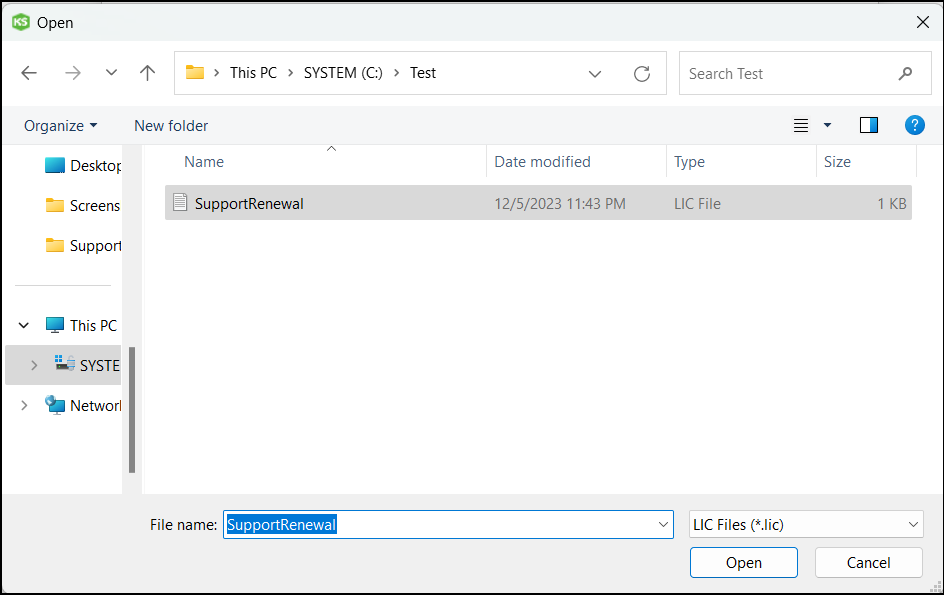The width and height of the screenshot is (944, 595).
Task: Click the Up one level arrow
Action: [x=148, y=73]
